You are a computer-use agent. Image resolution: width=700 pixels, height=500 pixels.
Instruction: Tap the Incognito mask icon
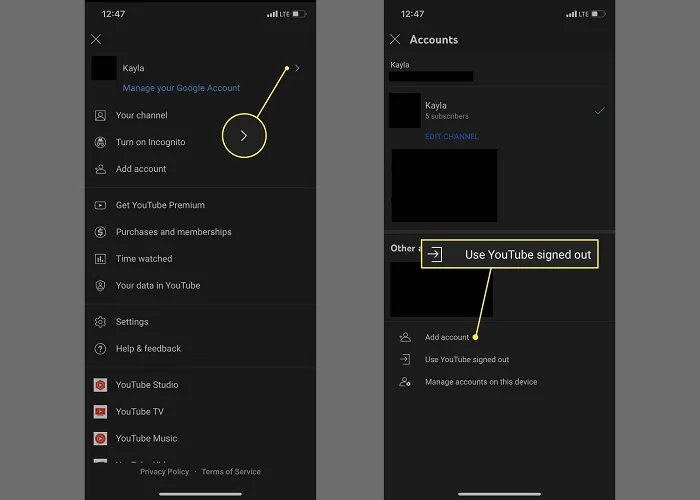pyautogui.click(x=100, y=142)
